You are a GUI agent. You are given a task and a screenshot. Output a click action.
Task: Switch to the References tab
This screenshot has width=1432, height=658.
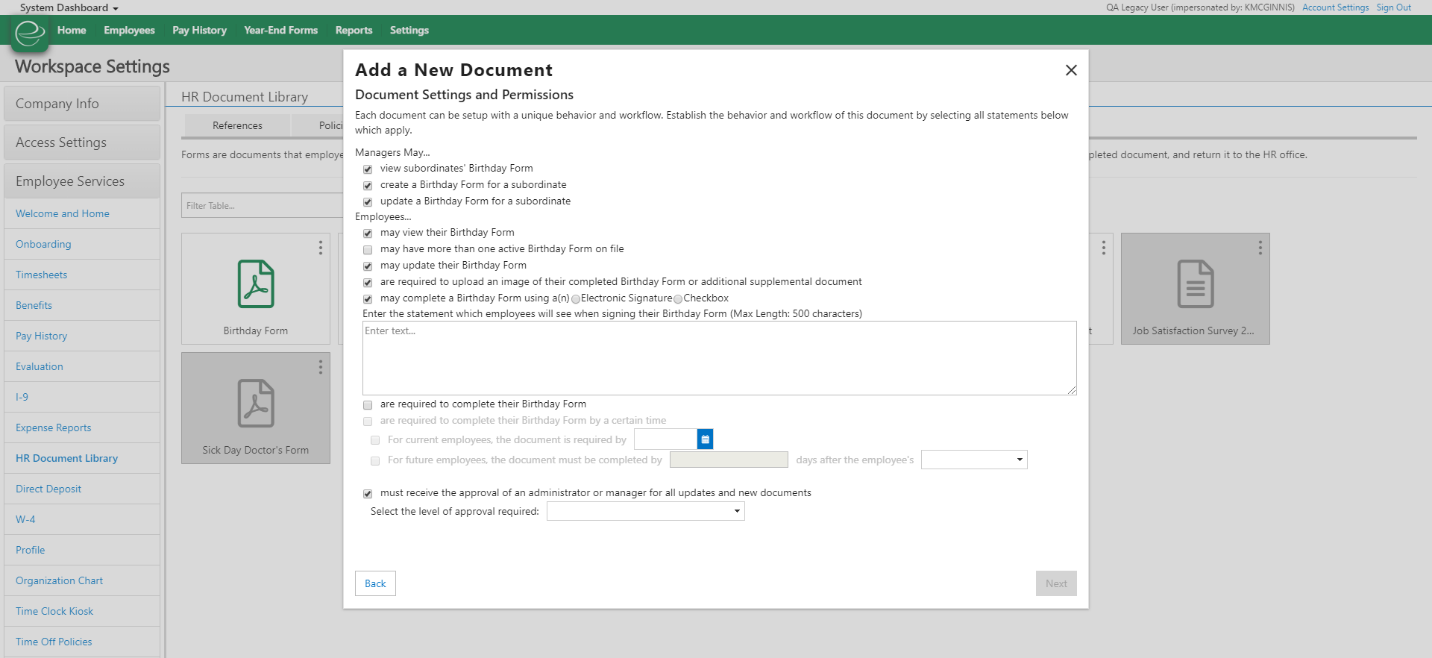tap(237, 125)
